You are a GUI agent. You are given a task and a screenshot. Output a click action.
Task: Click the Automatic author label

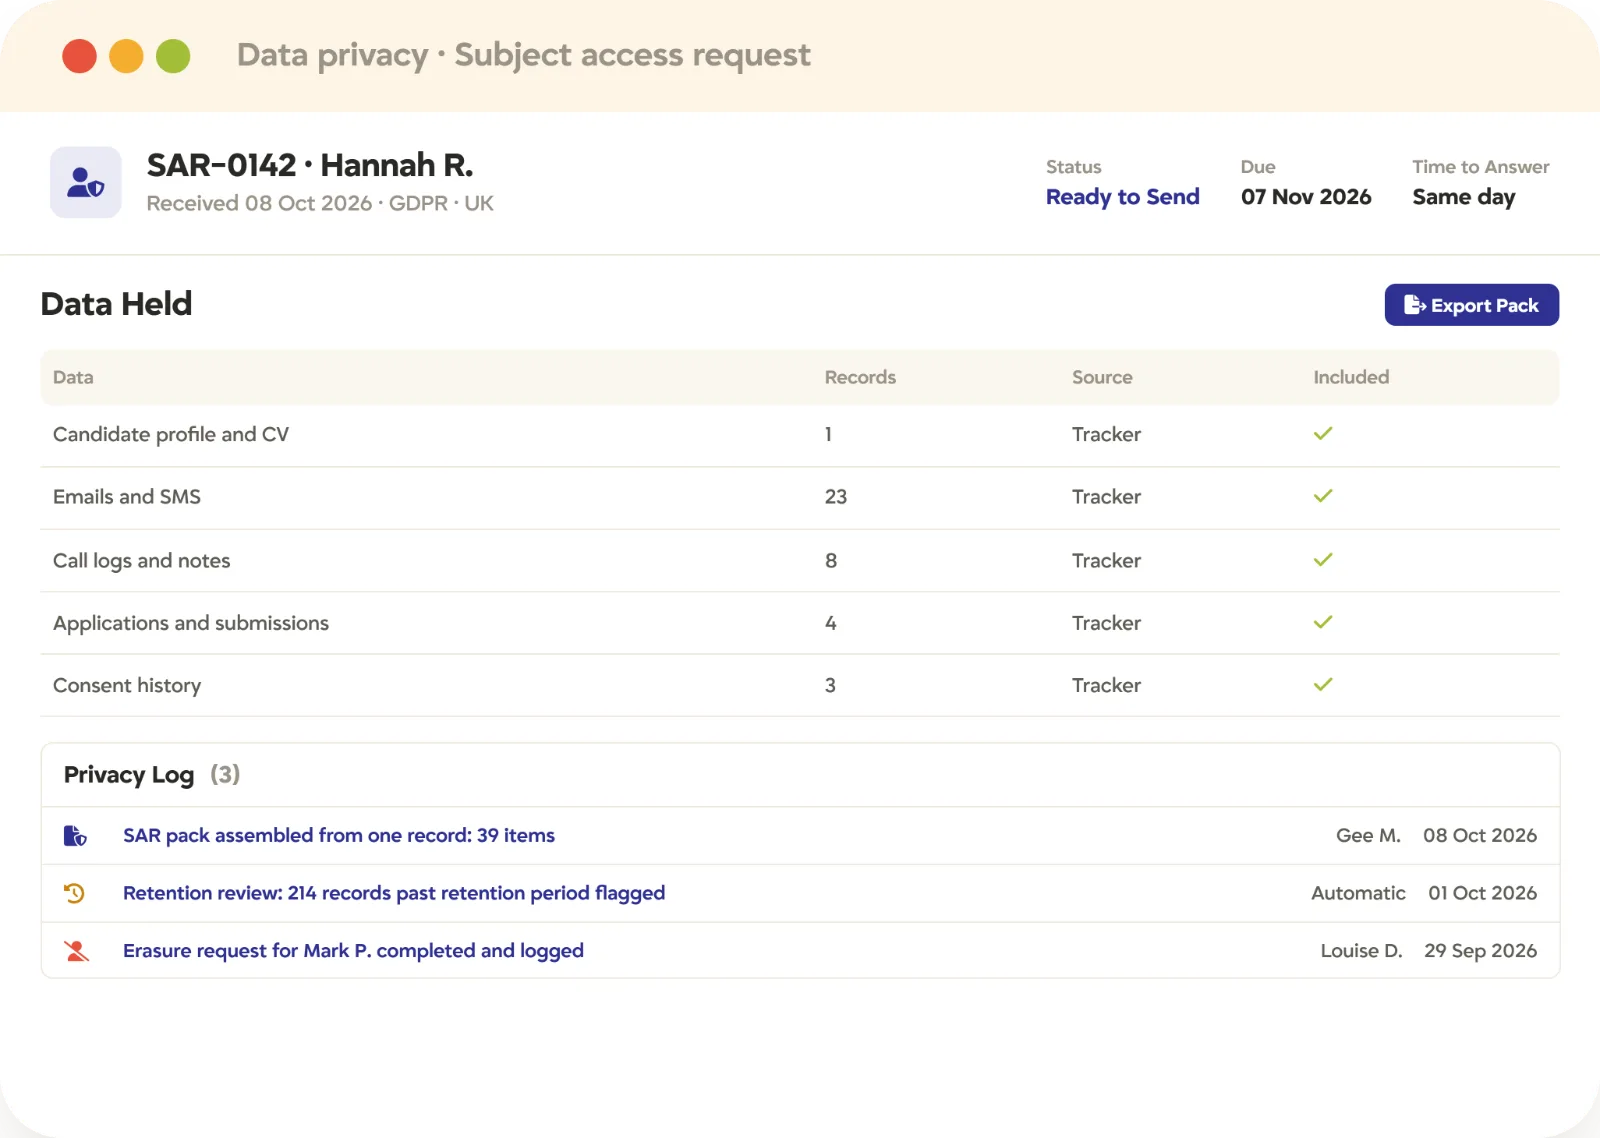(1358, 893)
